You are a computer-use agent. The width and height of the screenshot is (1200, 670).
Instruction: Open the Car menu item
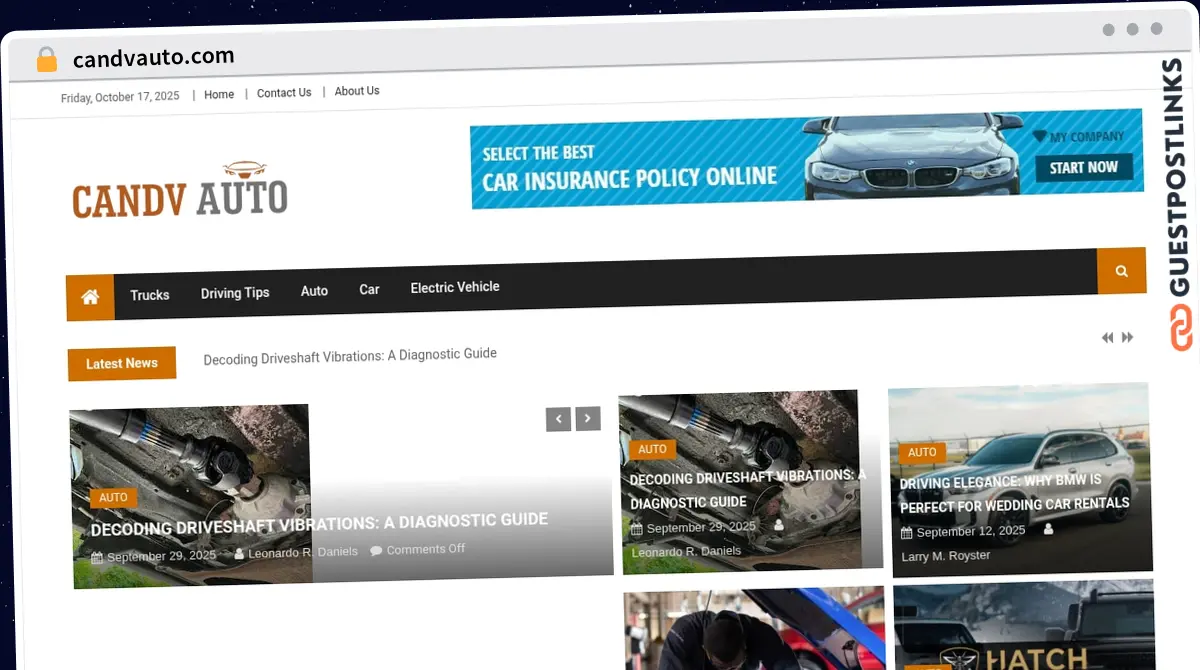click(x=369, y=289)
